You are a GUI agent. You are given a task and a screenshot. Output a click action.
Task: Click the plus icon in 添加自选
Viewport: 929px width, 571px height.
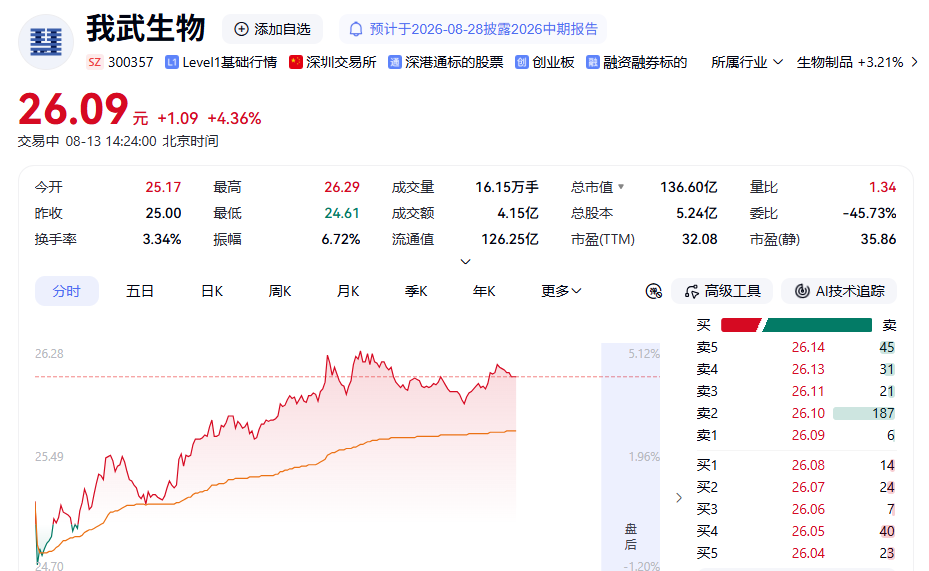(241, 29)
